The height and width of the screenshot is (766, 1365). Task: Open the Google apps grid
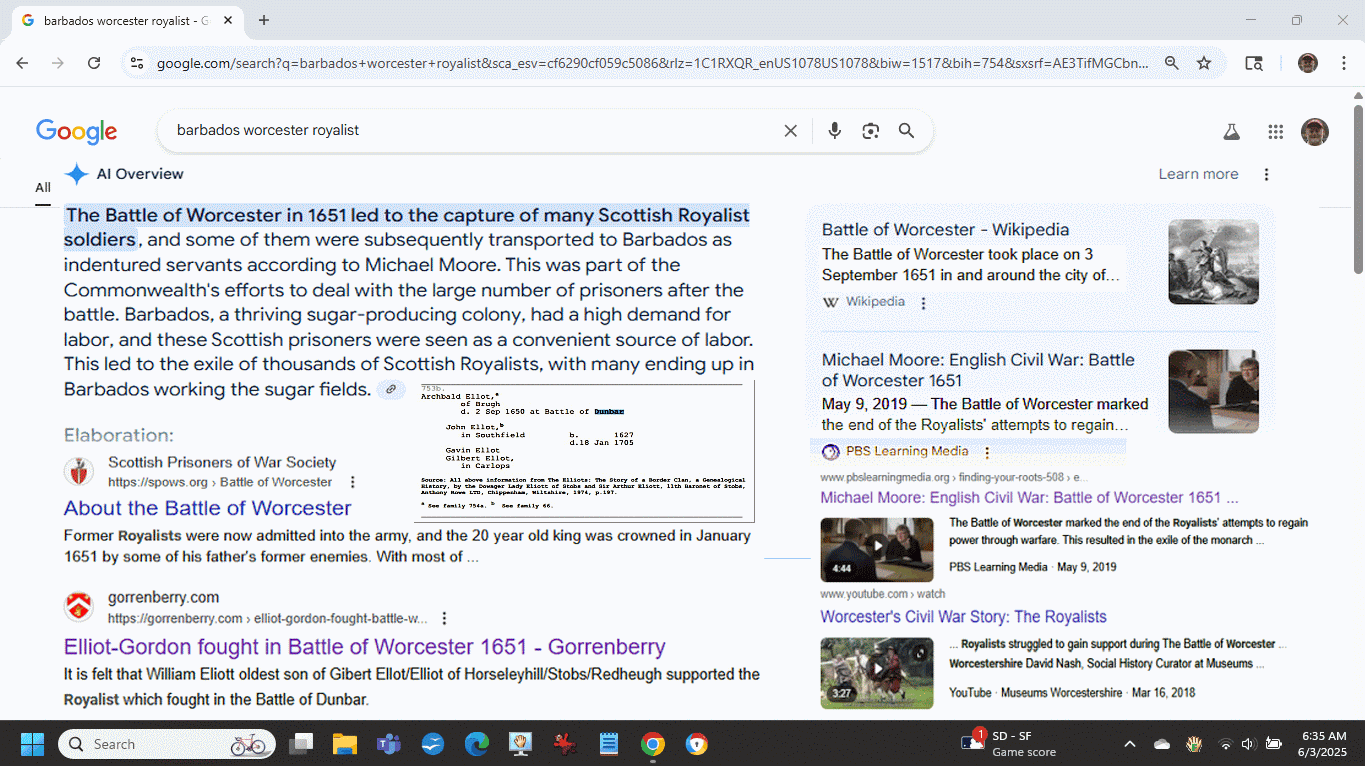(1275, 132)
